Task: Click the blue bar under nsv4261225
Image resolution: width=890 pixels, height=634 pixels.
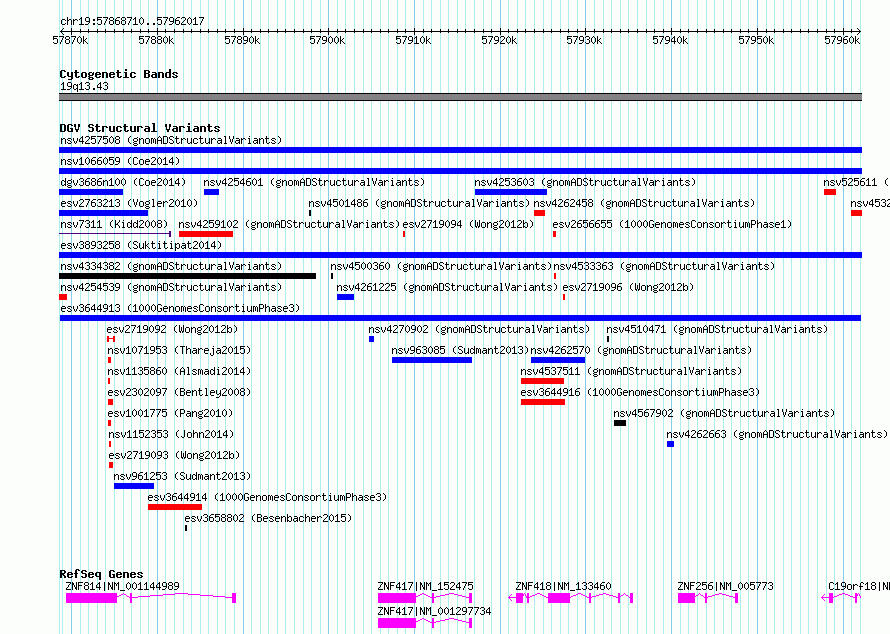Action: click(x=345, y=297)
